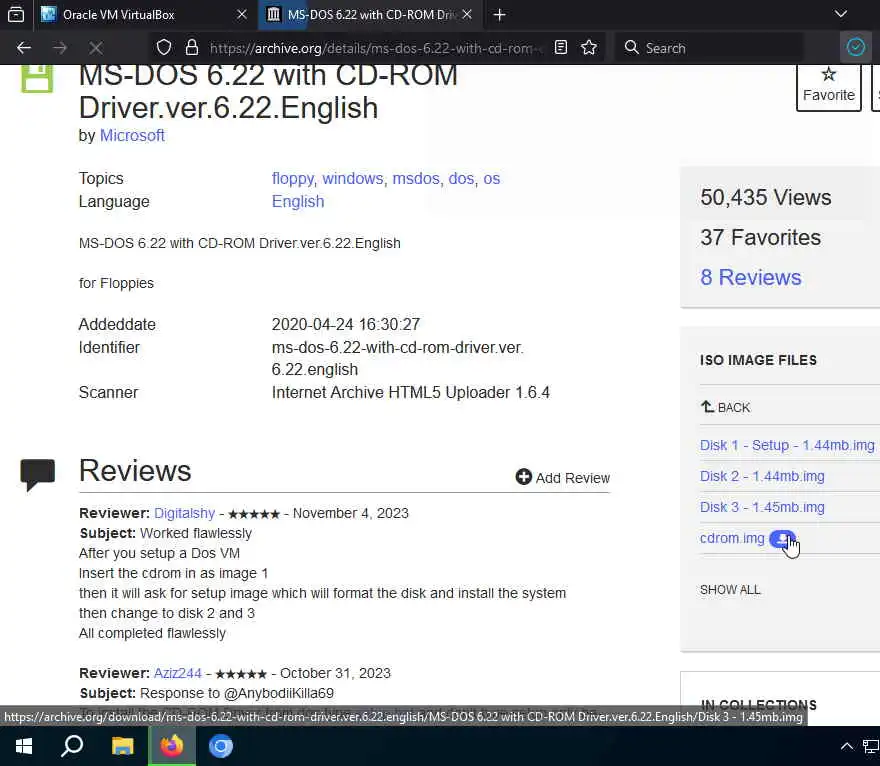The height and width of the screenshot is (766, 880).
Task: Click the padlock site security icon
Action: pos(192,48)
